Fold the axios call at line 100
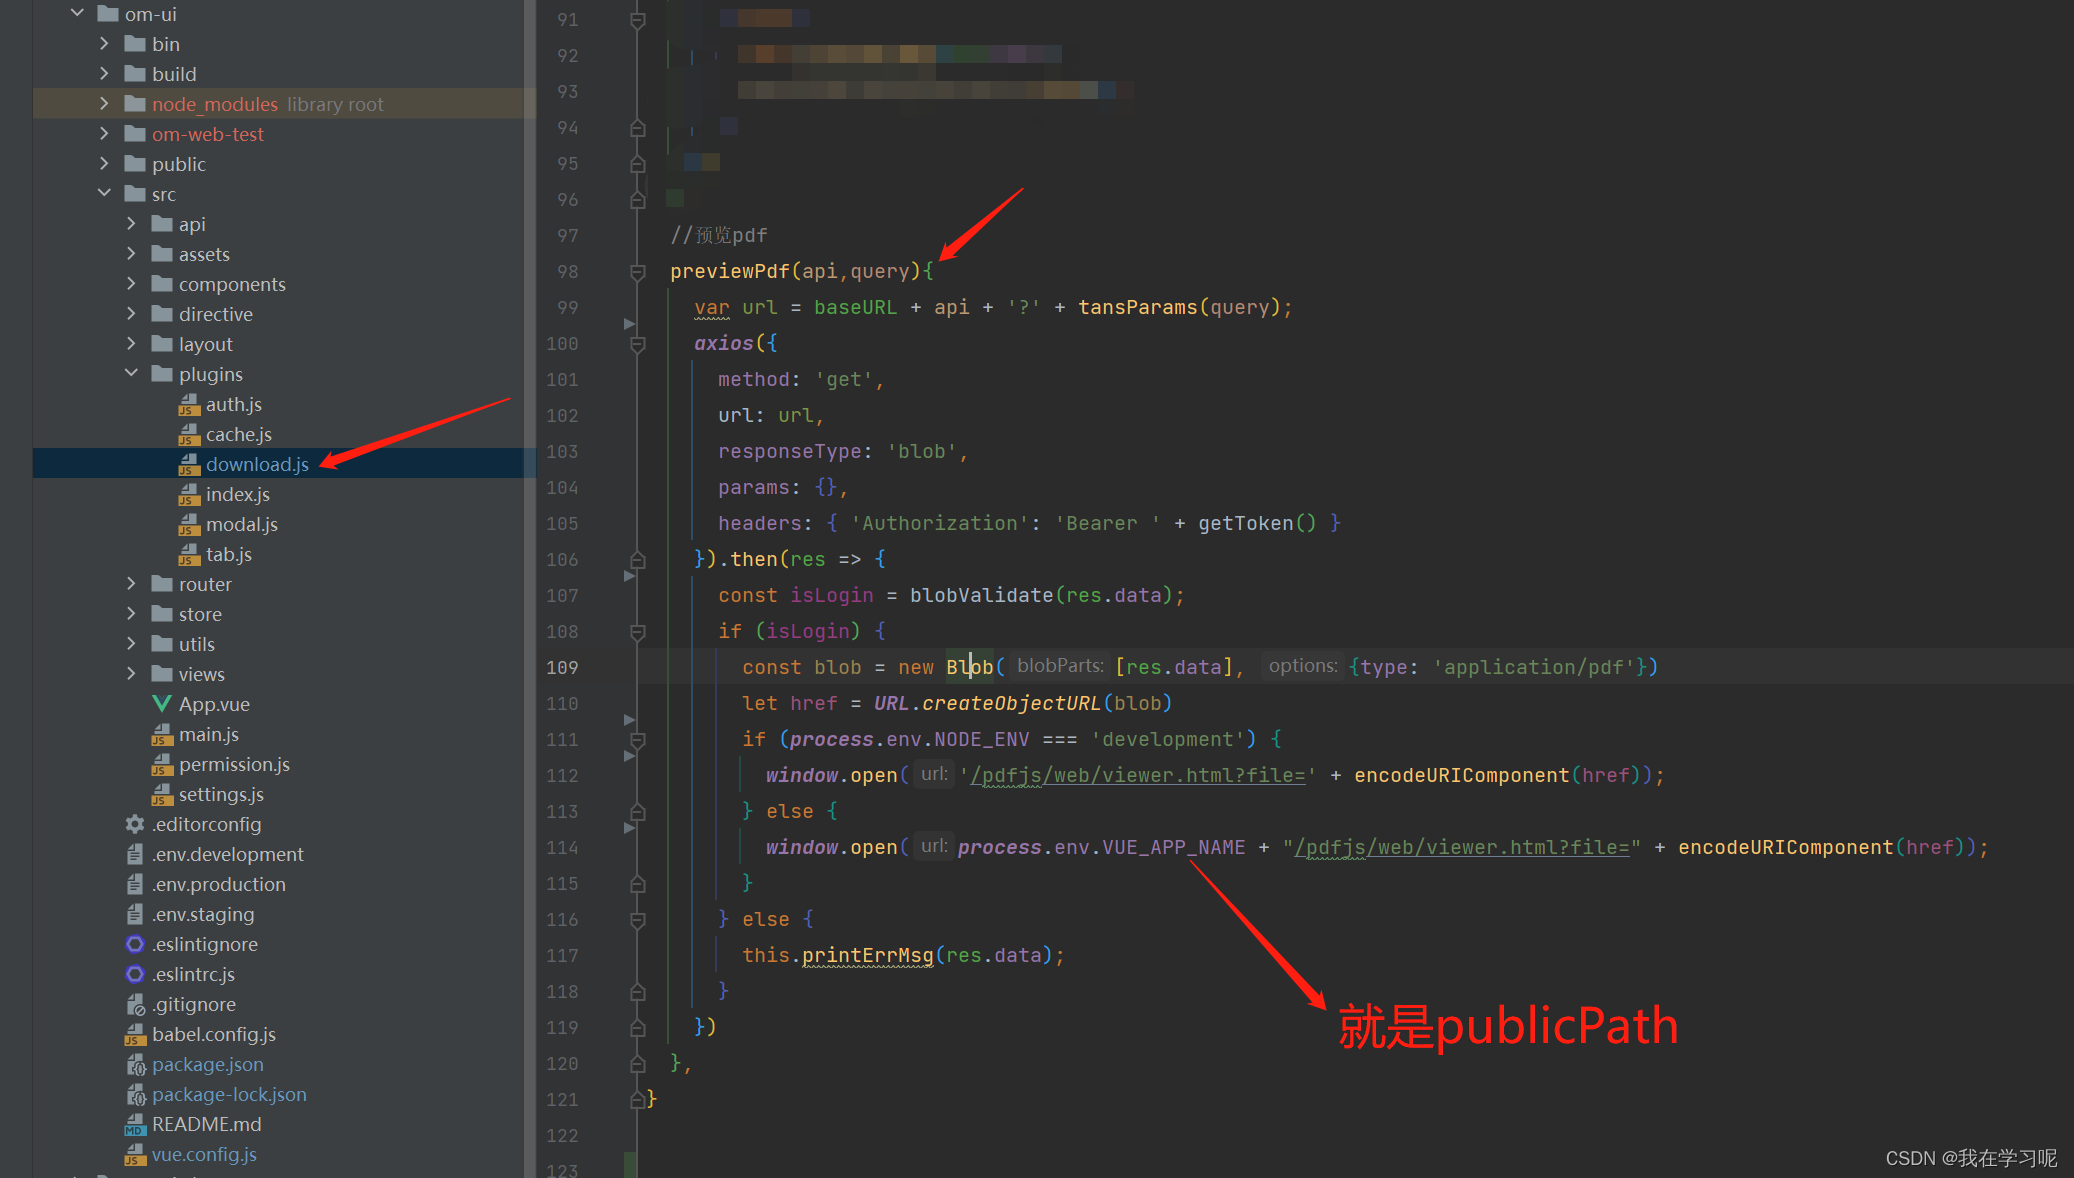Viewport: 2074px width, 1178px height. point(638,343)
